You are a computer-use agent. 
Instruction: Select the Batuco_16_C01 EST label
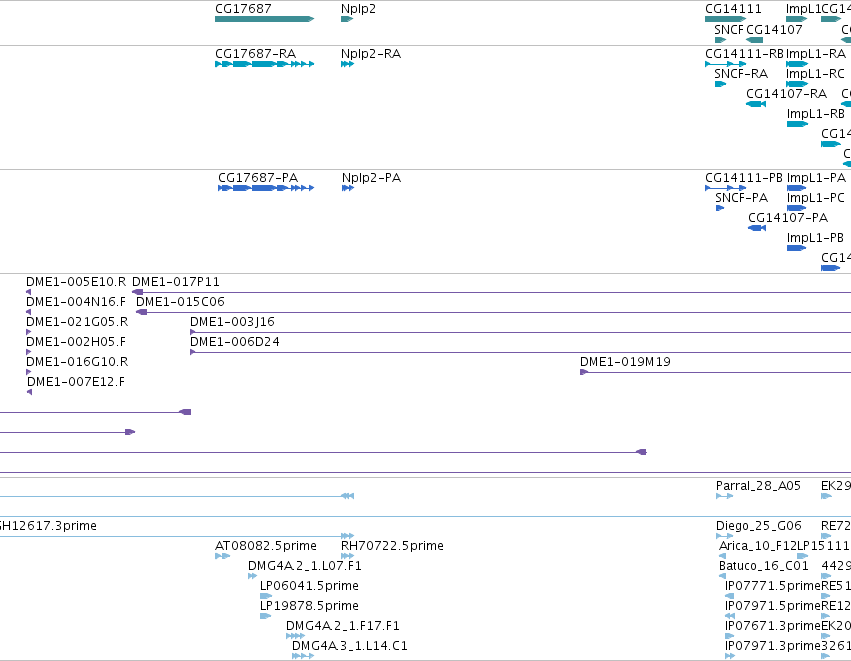764,566
